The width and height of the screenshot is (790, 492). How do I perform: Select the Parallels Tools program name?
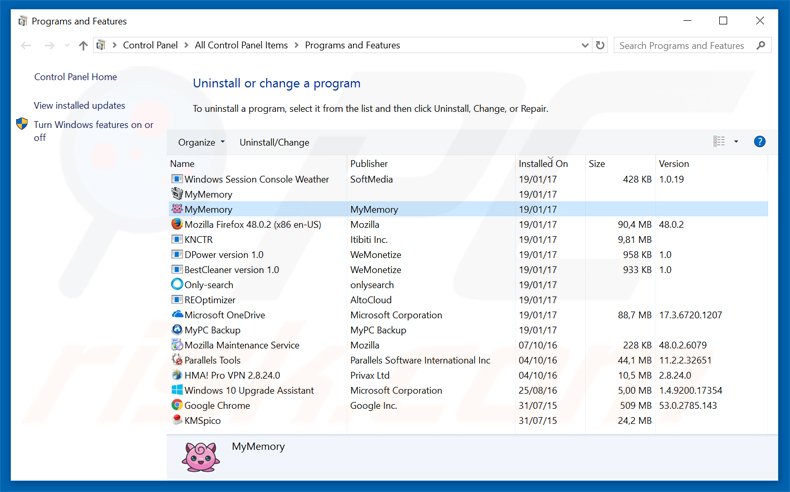212,360
